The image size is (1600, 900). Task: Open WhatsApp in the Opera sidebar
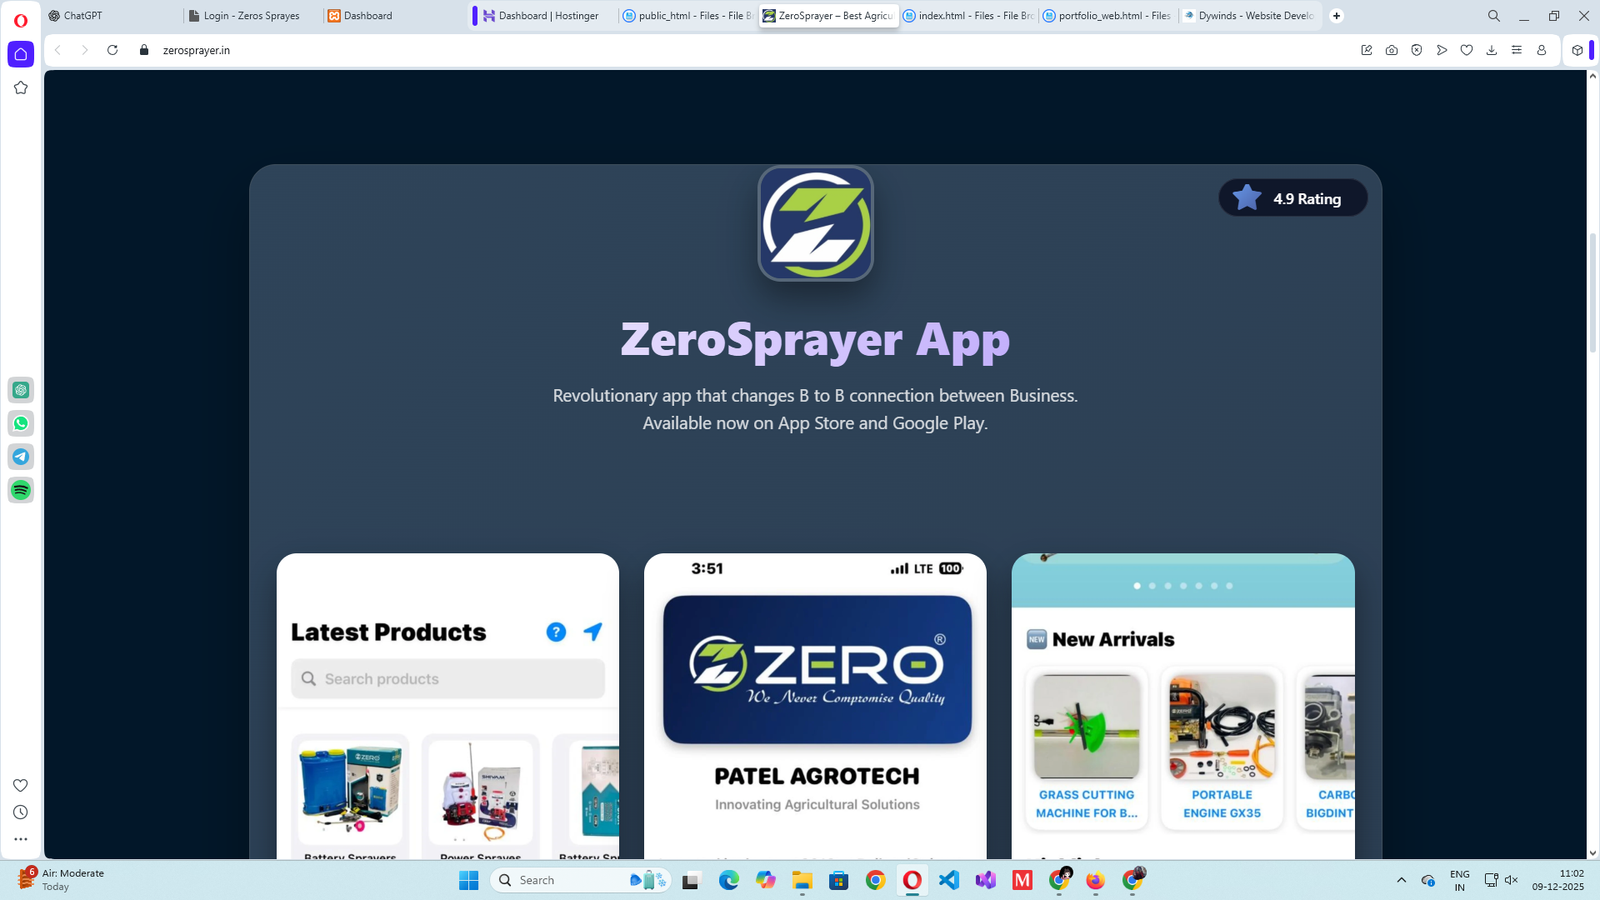click(x=21, y=423)
